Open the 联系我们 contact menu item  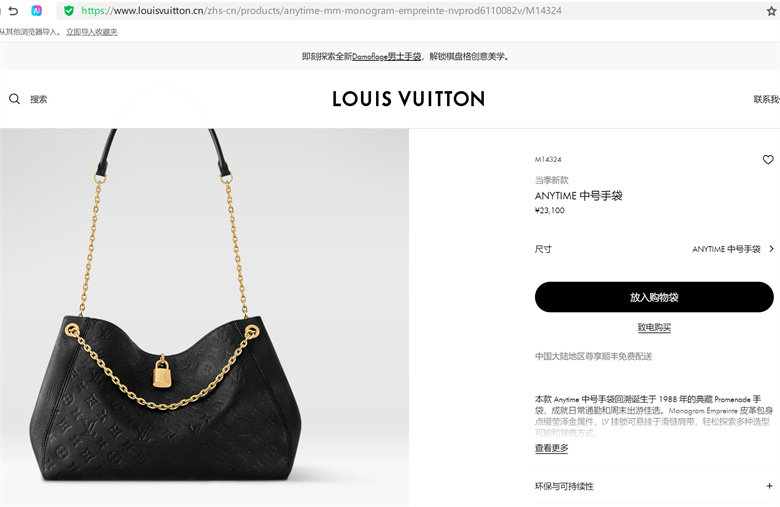[767, 99]
